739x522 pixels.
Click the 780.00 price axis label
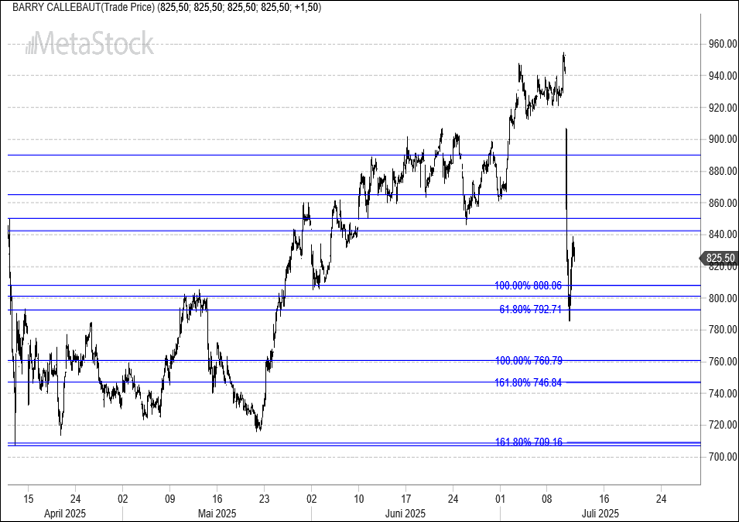click(723, 329)
